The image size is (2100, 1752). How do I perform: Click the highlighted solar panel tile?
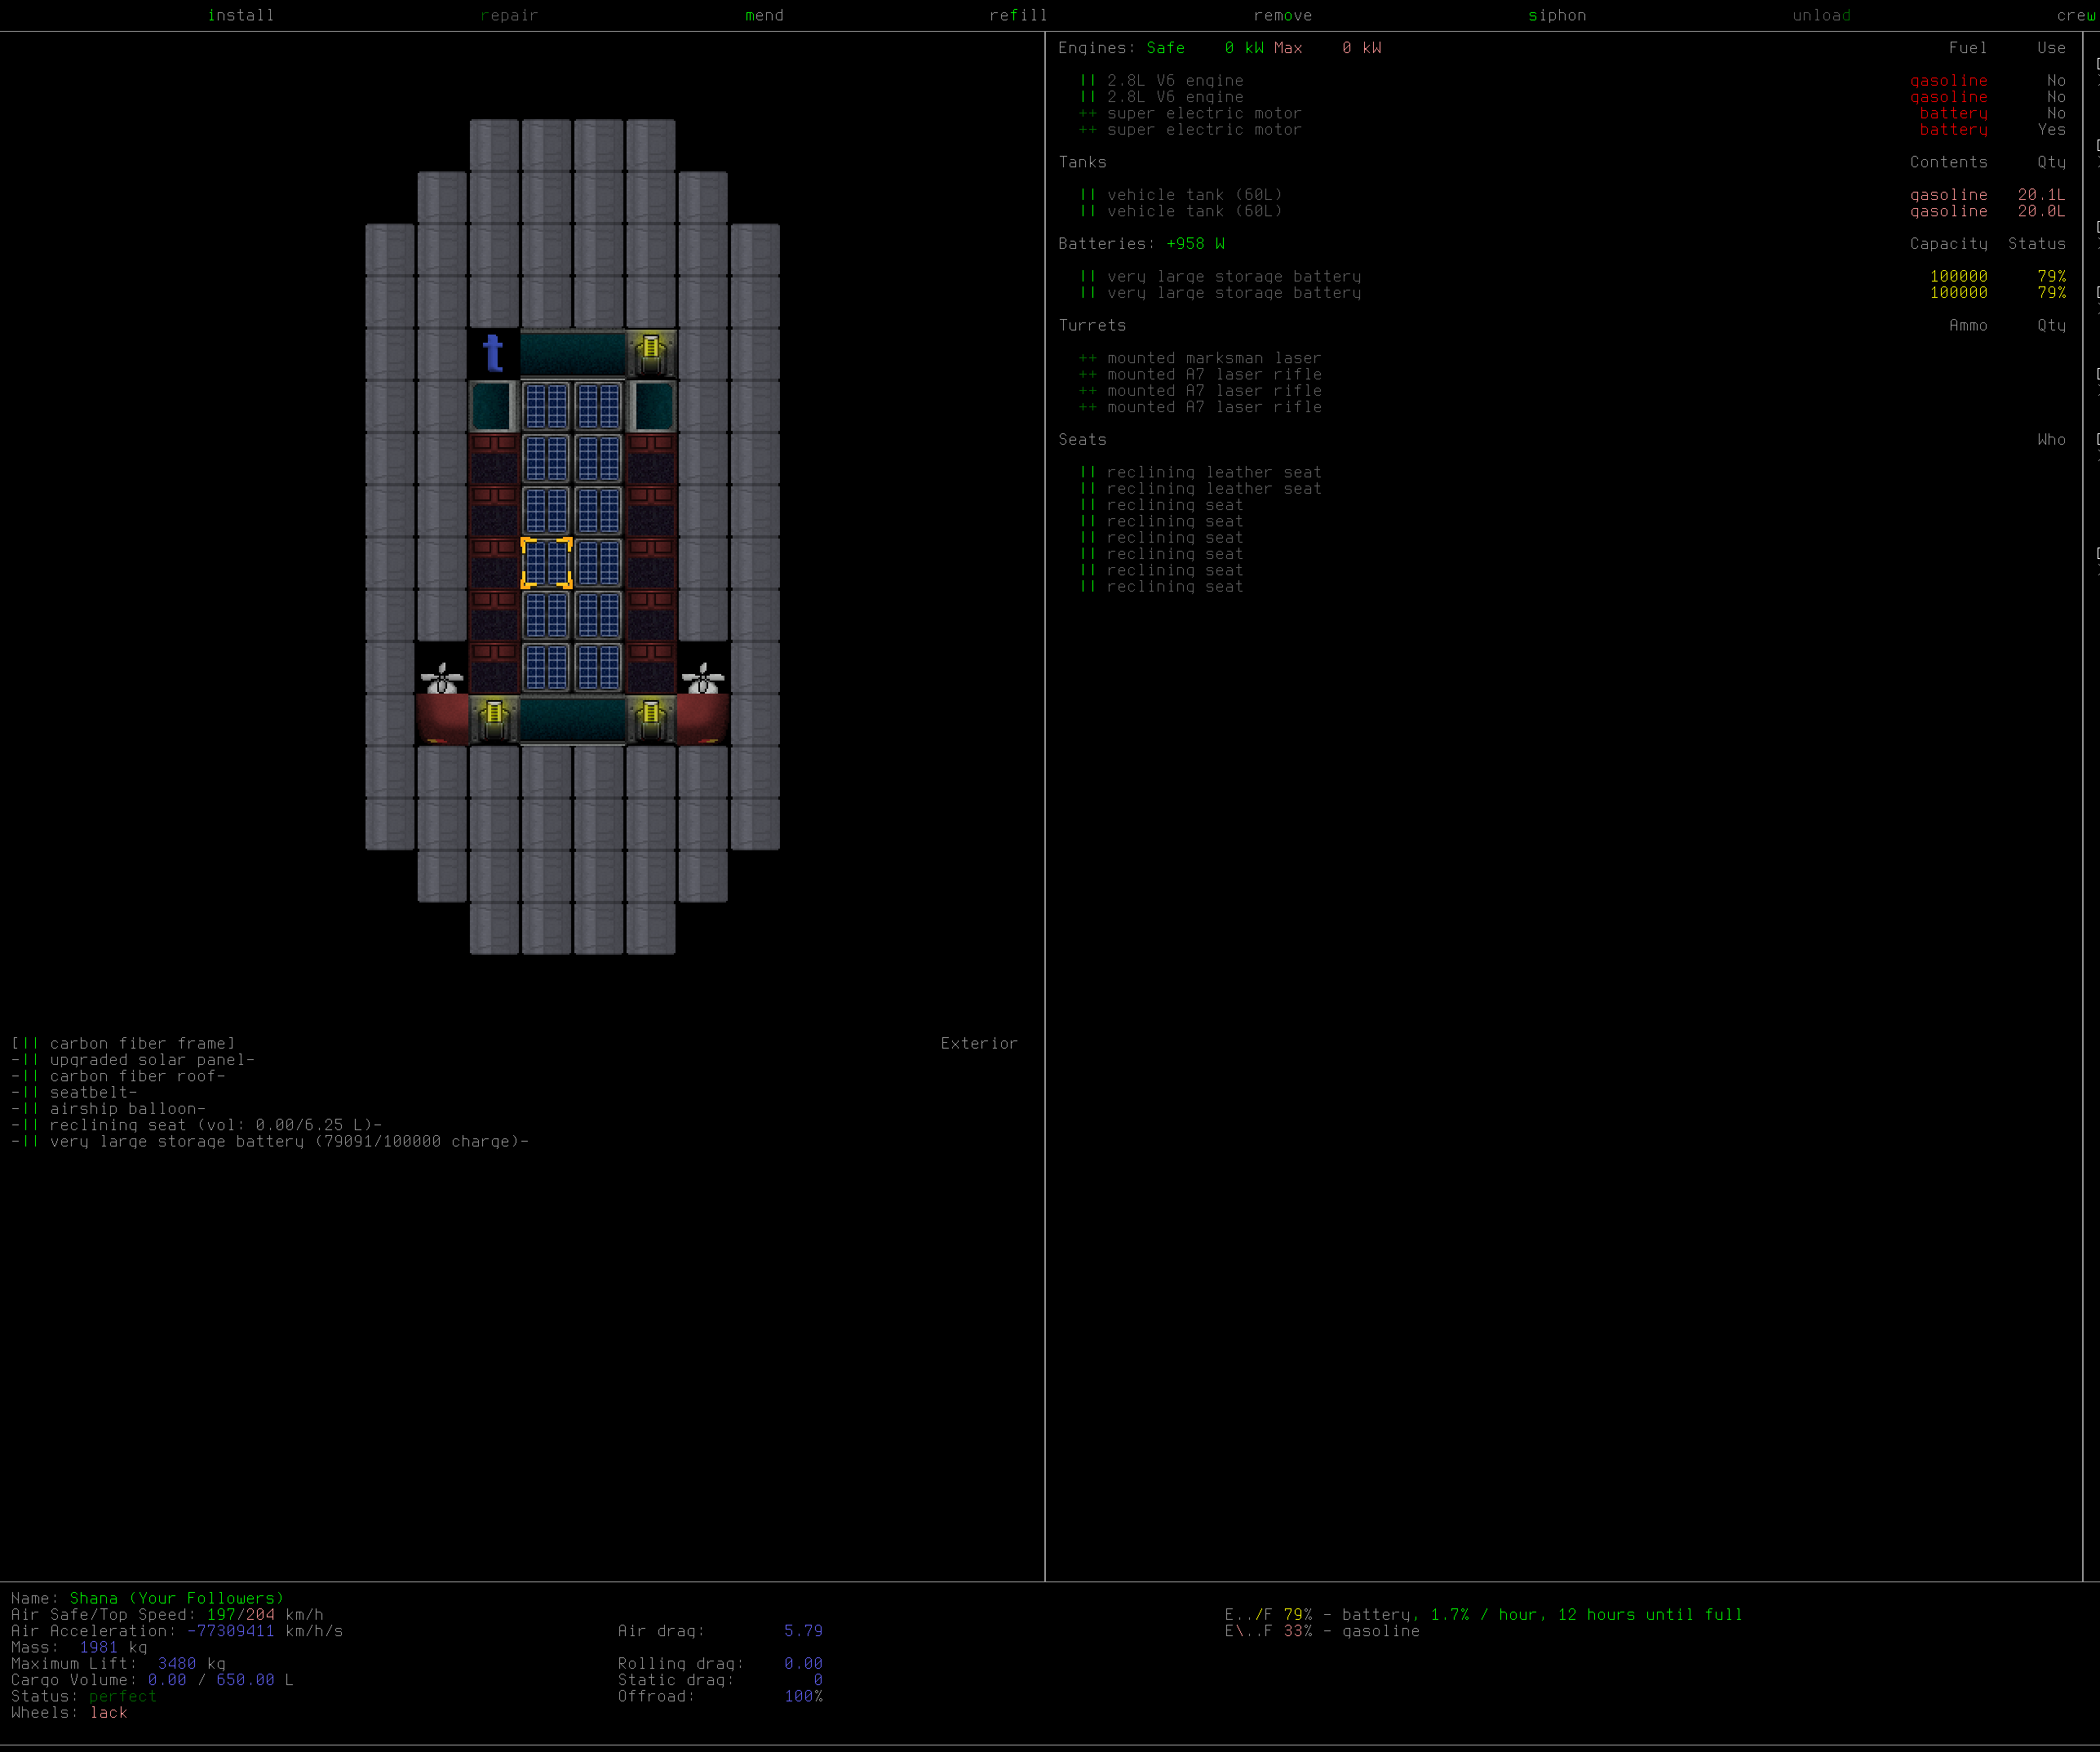[546, 563]
